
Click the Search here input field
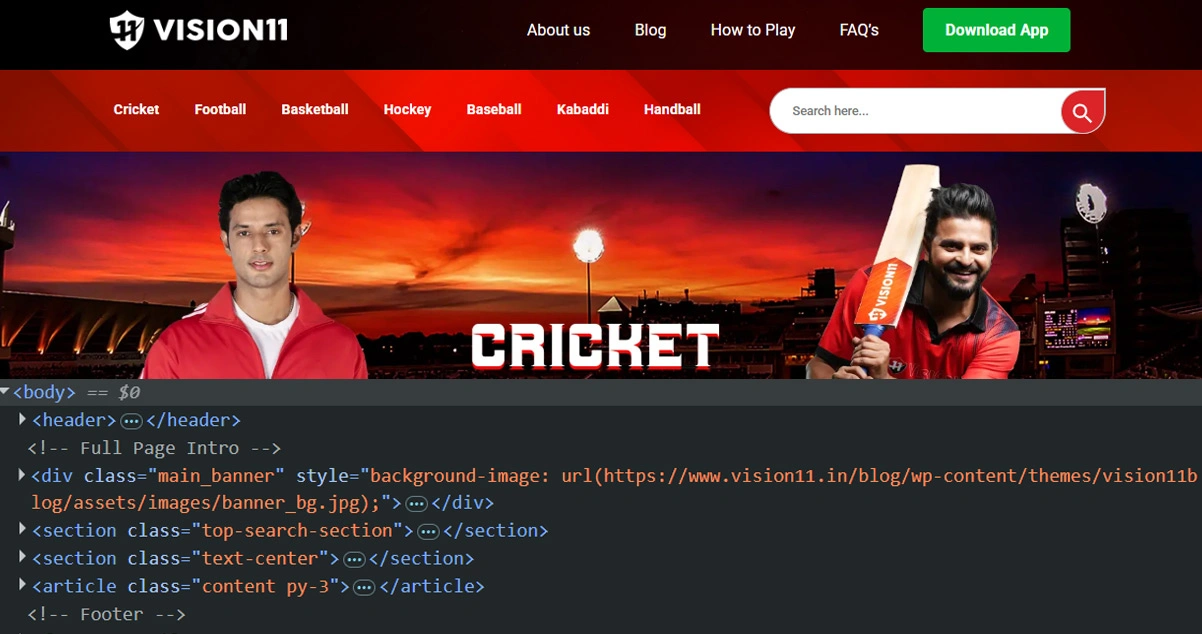[x=910, y=111]
